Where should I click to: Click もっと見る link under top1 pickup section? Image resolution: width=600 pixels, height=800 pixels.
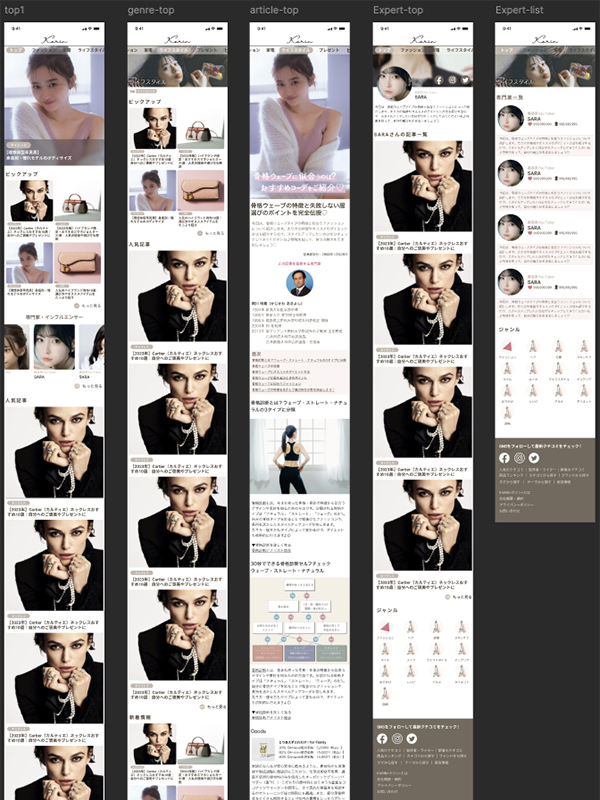pos(90,306)
